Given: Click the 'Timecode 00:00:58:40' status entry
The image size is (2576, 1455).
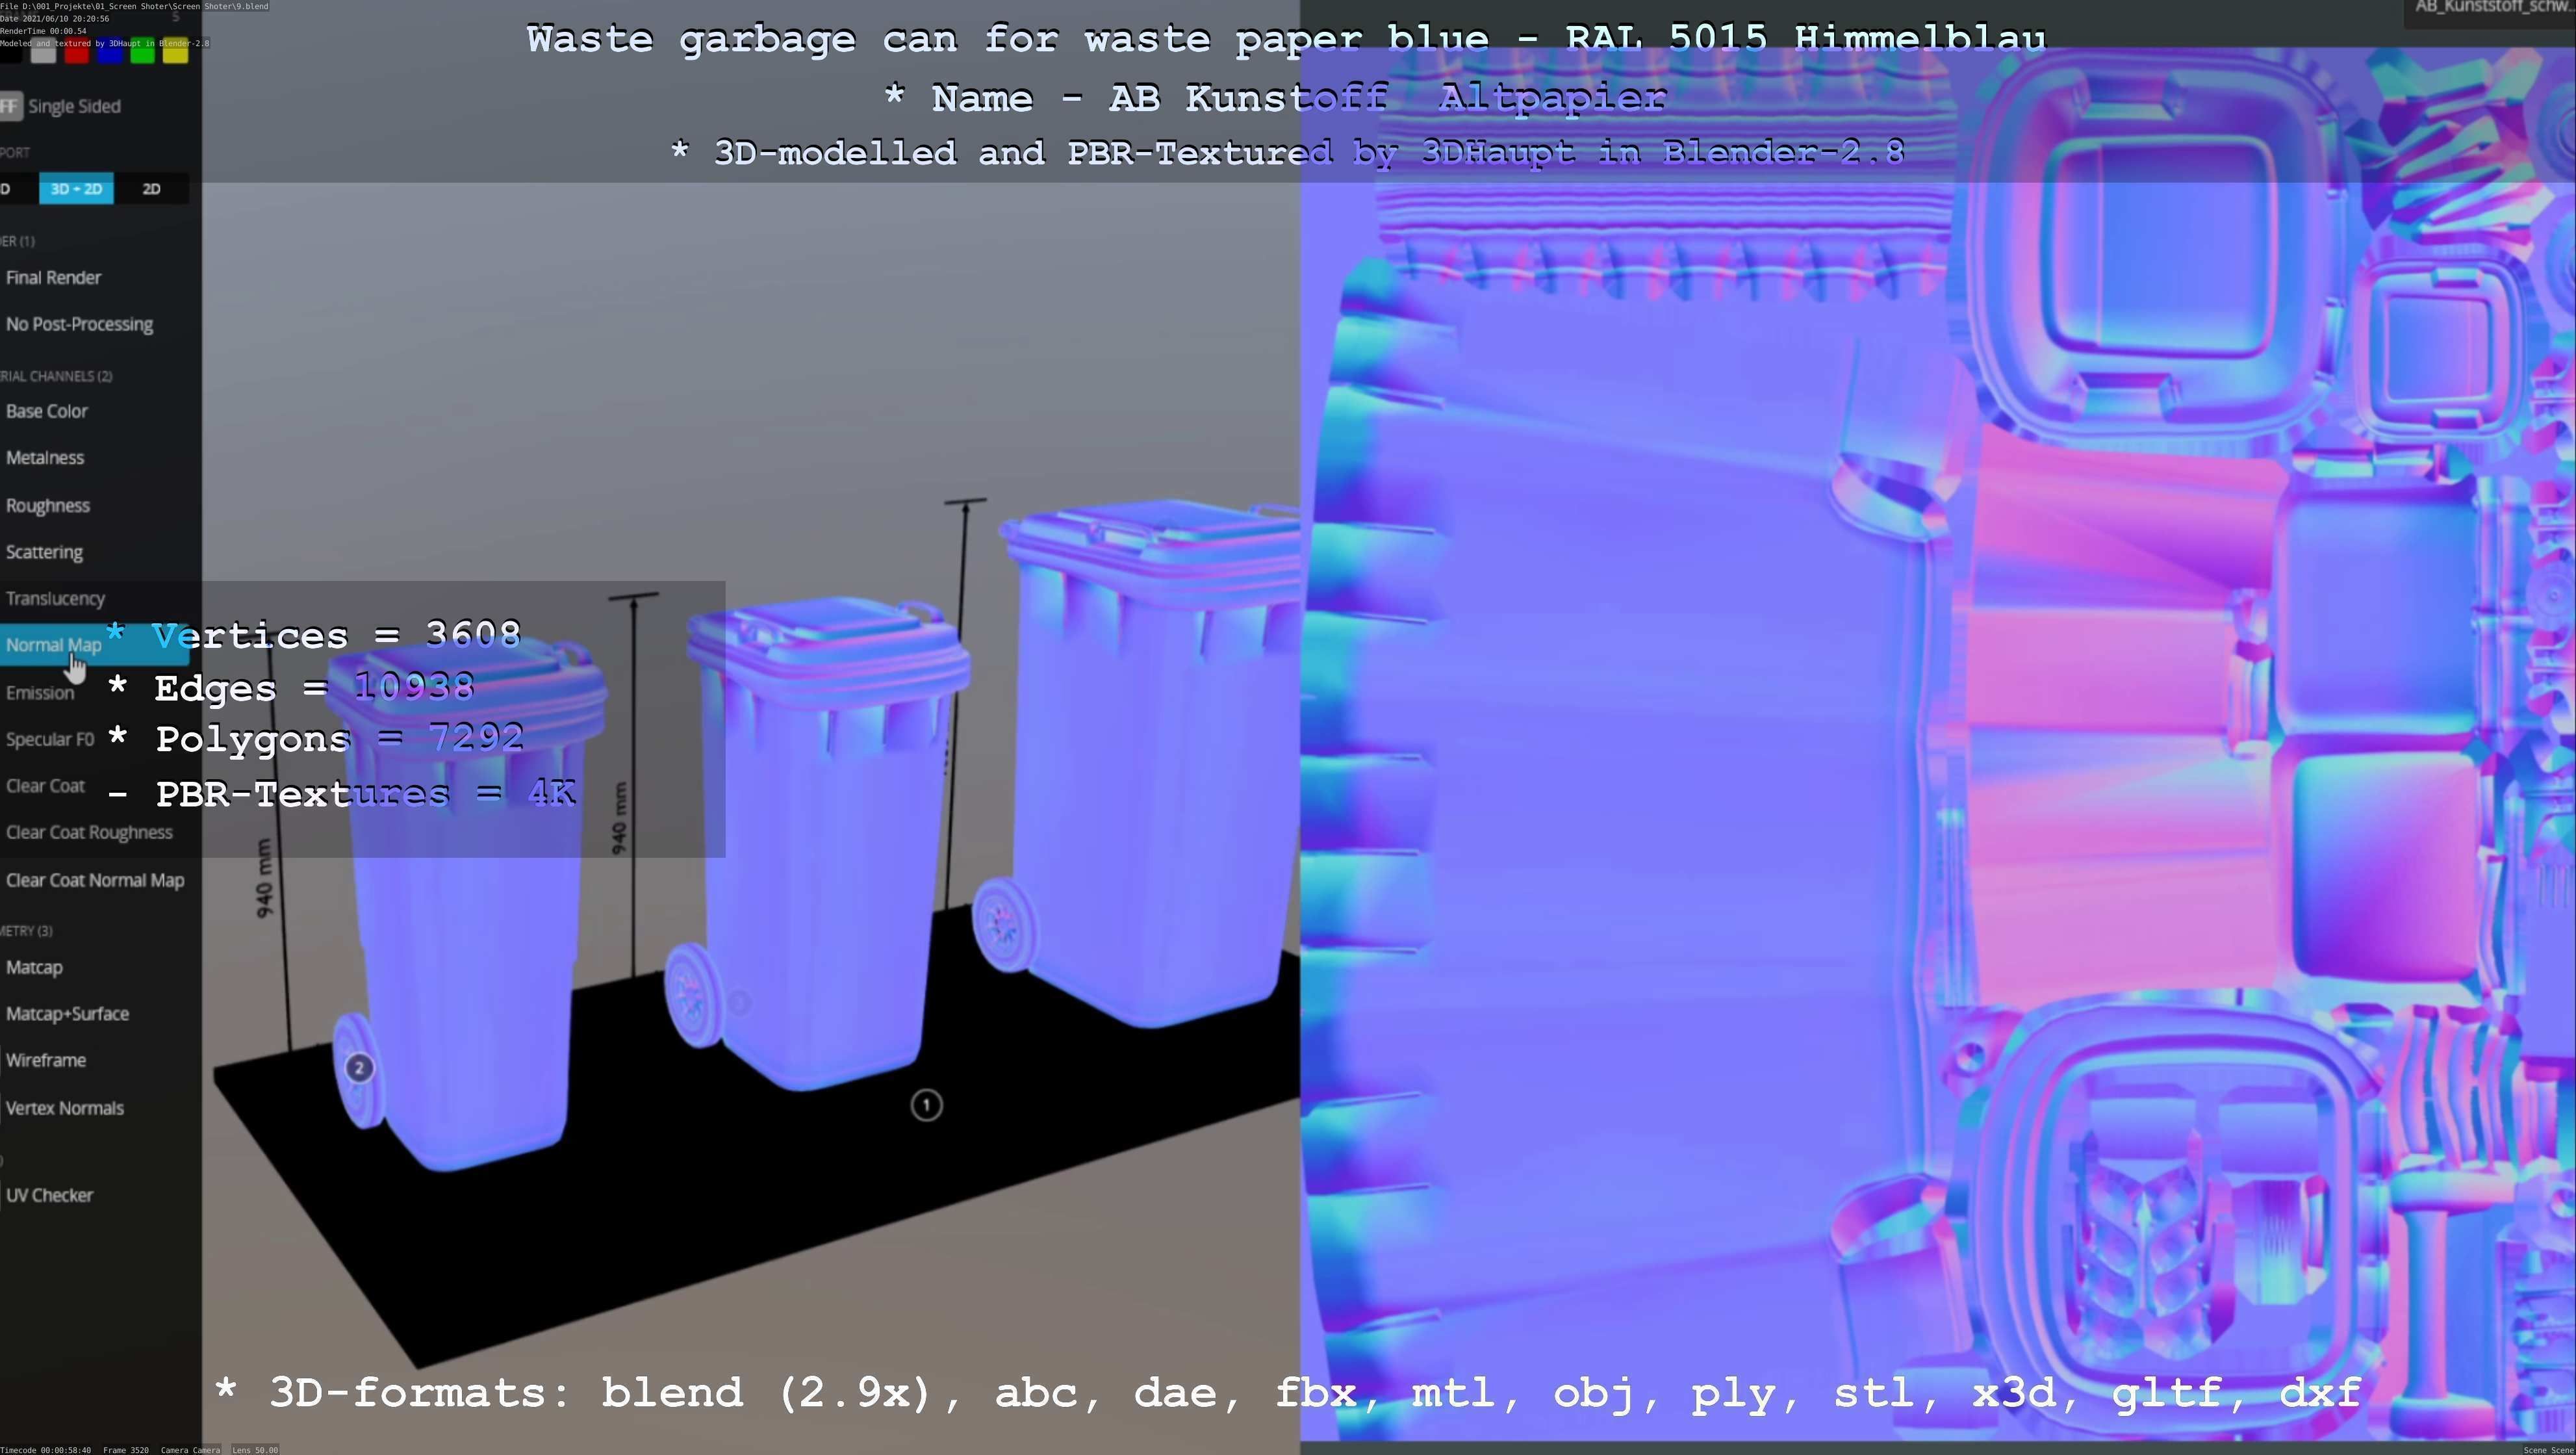Looking at the screenshot, I should pos(46,1450).
